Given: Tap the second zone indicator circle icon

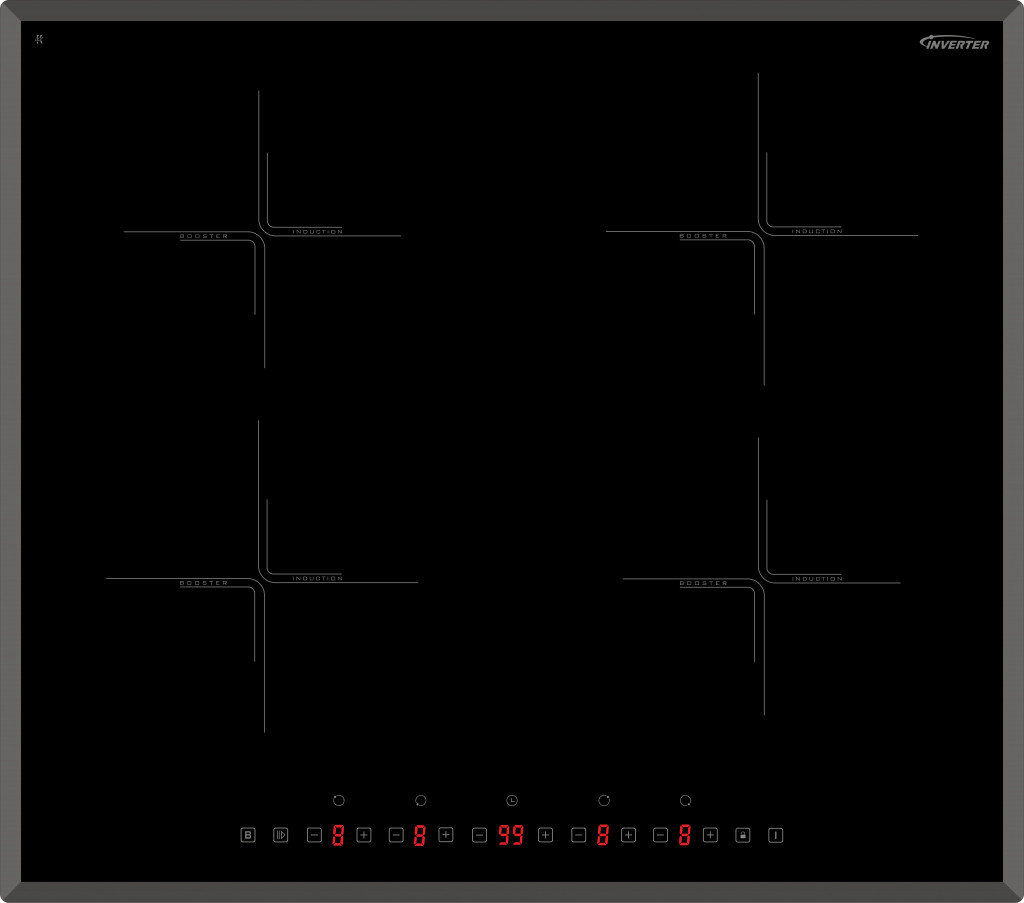Looking at the screenshot, I should tap(421, 801).
